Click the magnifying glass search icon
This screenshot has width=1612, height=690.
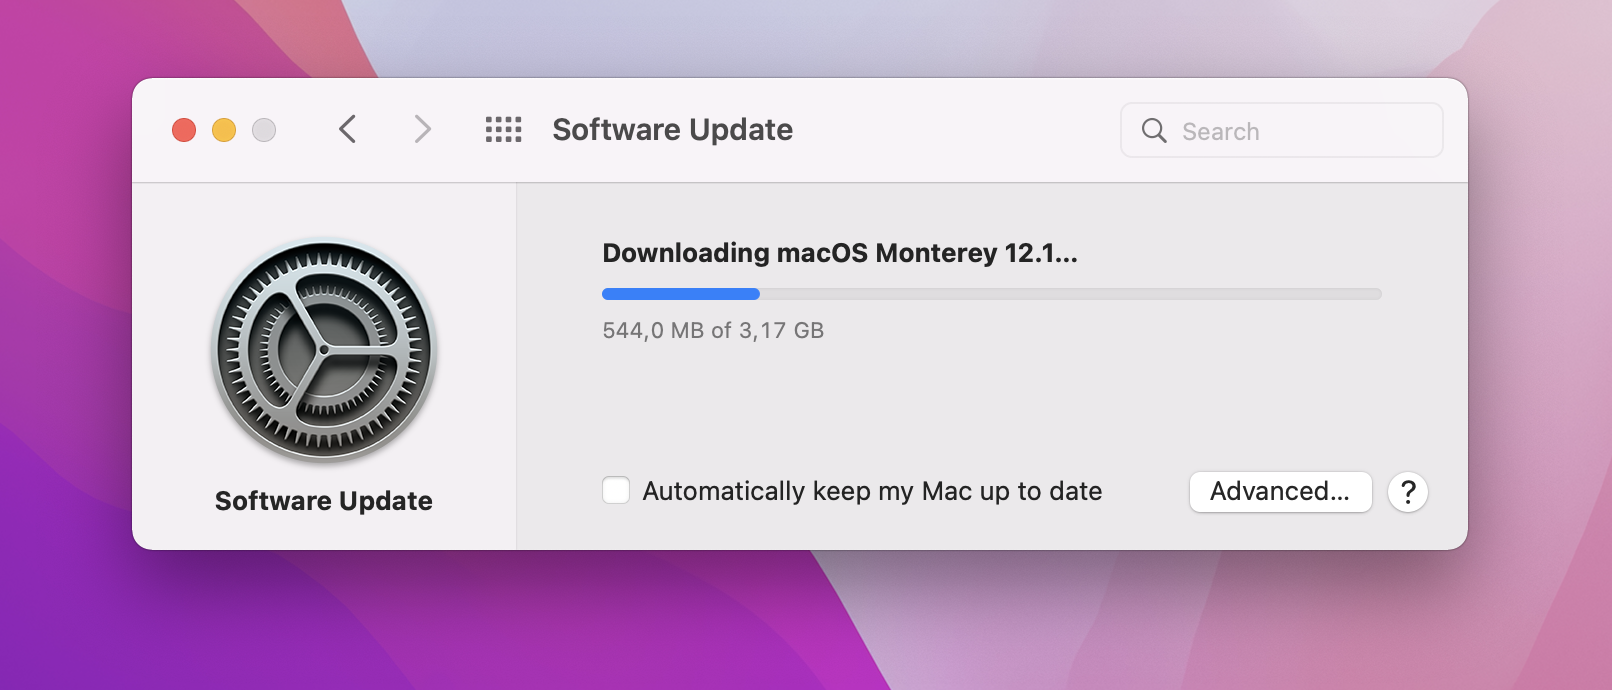1154,131
